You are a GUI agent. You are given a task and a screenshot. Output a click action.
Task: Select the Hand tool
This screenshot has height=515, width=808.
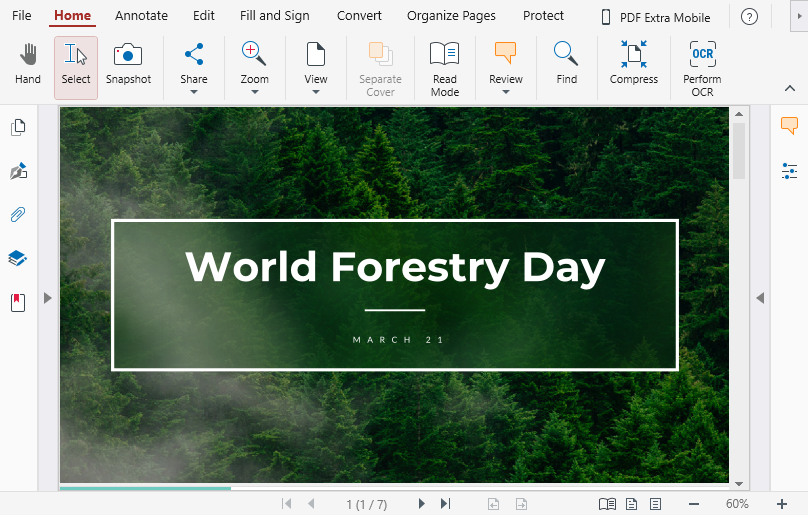click(x=28, y=65)
